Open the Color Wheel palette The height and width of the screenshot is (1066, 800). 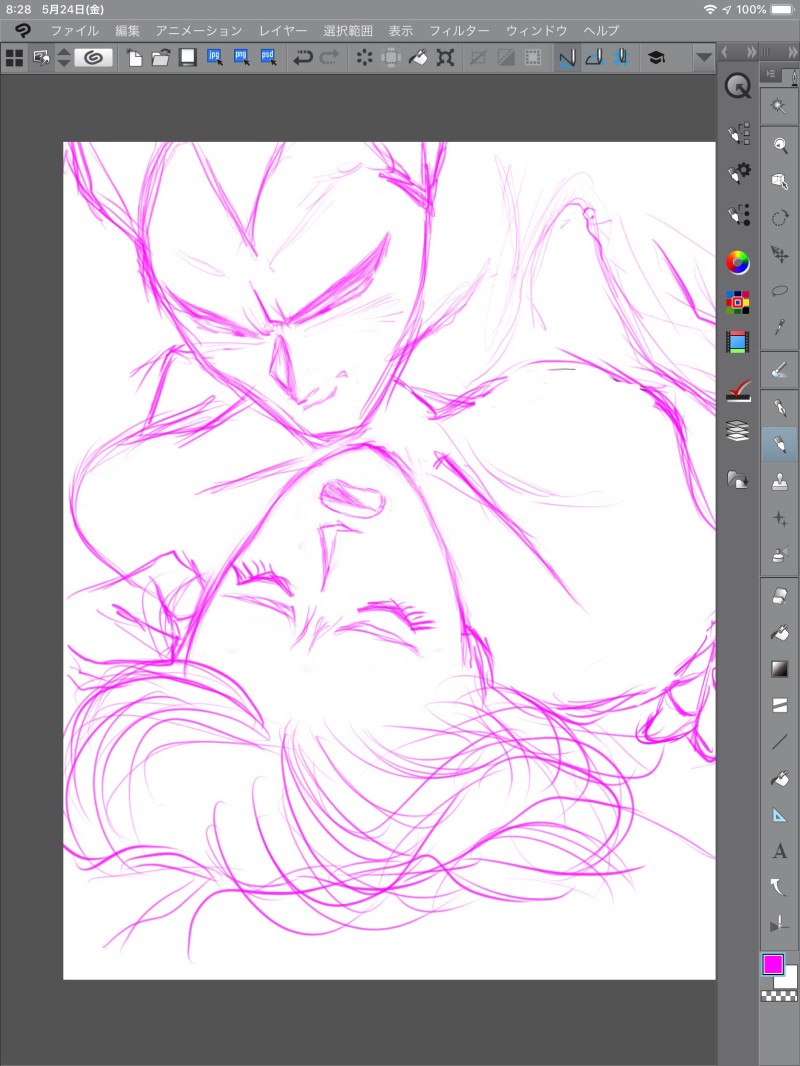(737, 262)
